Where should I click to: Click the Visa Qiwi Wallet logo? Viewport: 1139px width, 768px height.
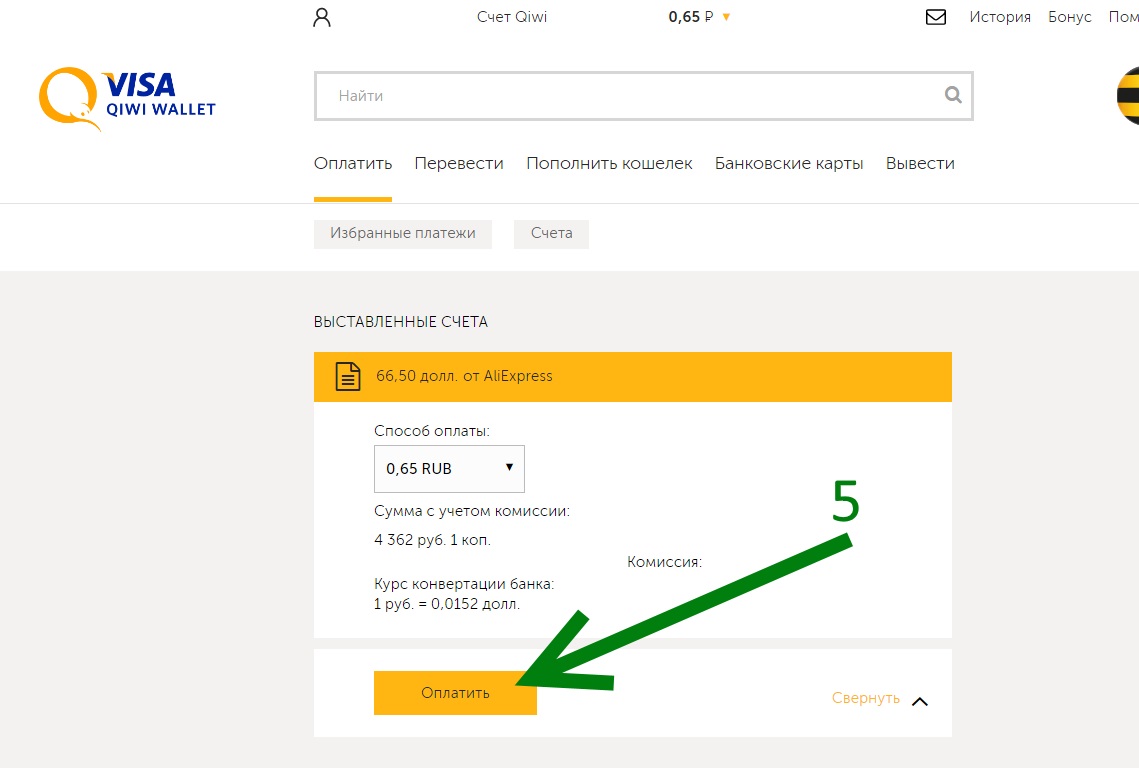point(127,98)
